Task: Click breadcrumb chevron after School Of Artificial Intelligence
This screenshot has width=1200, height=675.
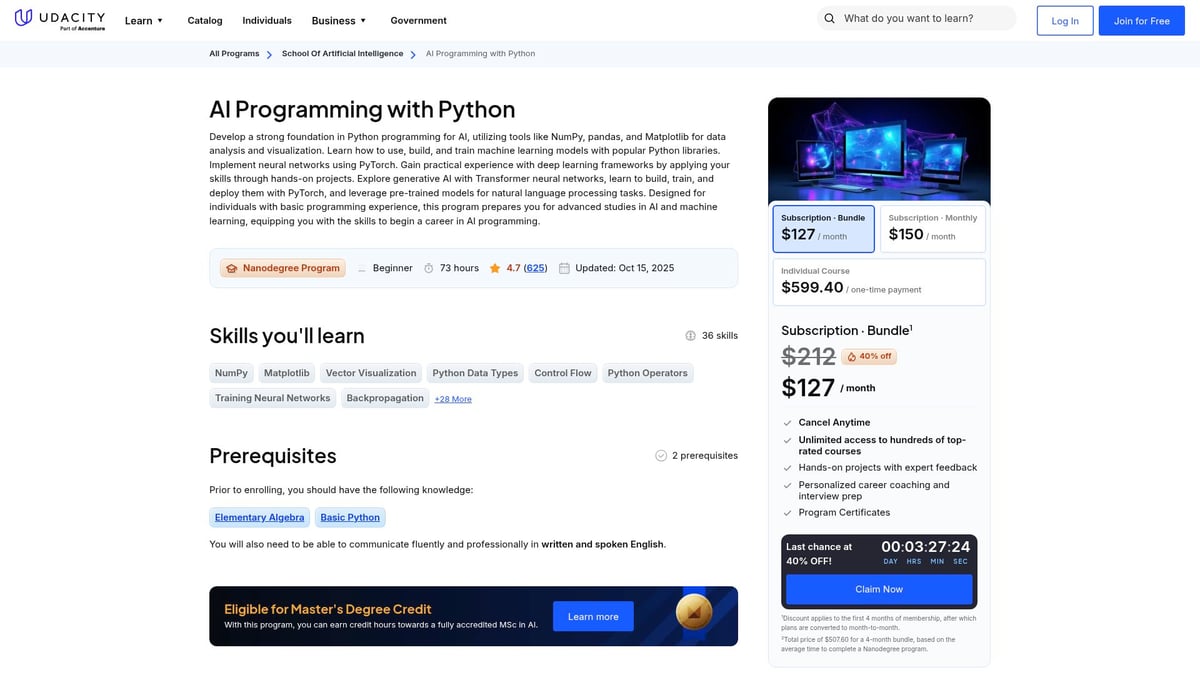Action: pos(413,54)
